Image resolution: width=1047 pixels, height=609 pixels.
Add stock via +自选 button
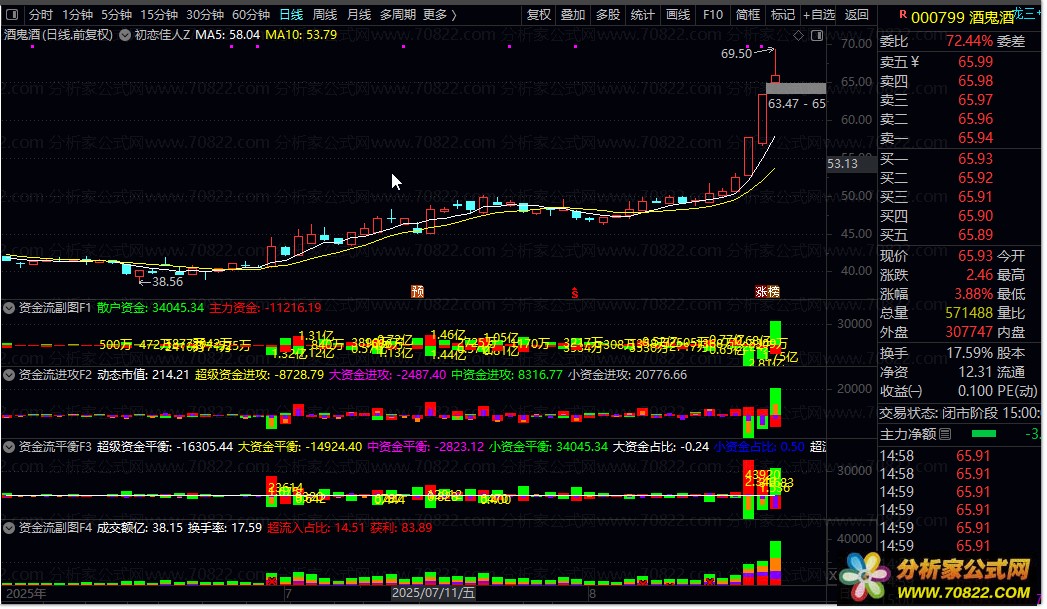[x=819, y=15]
